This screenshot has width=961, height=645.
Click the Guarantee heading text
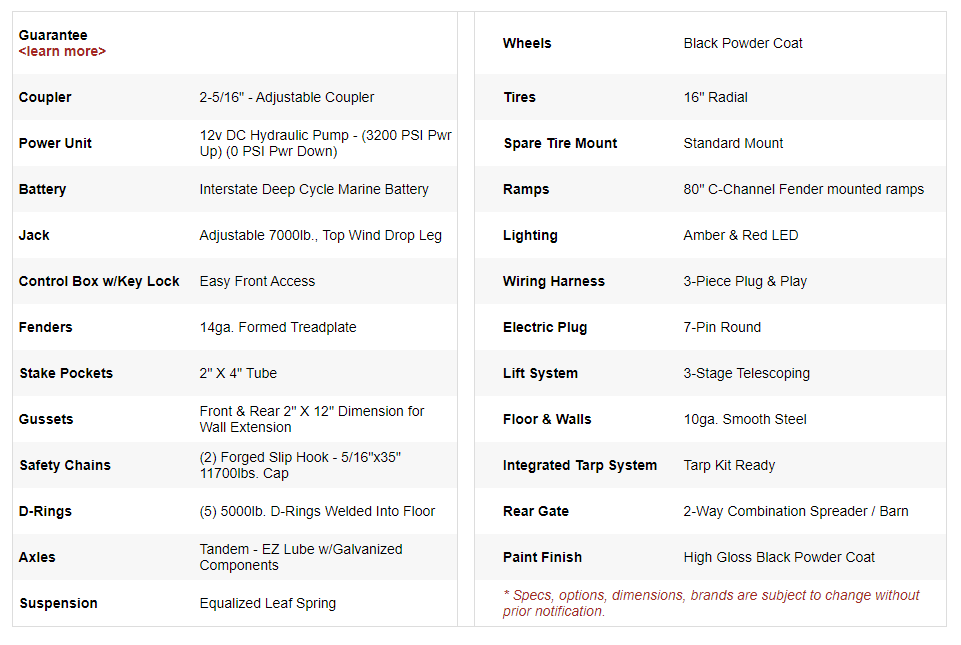coord(53,35)
